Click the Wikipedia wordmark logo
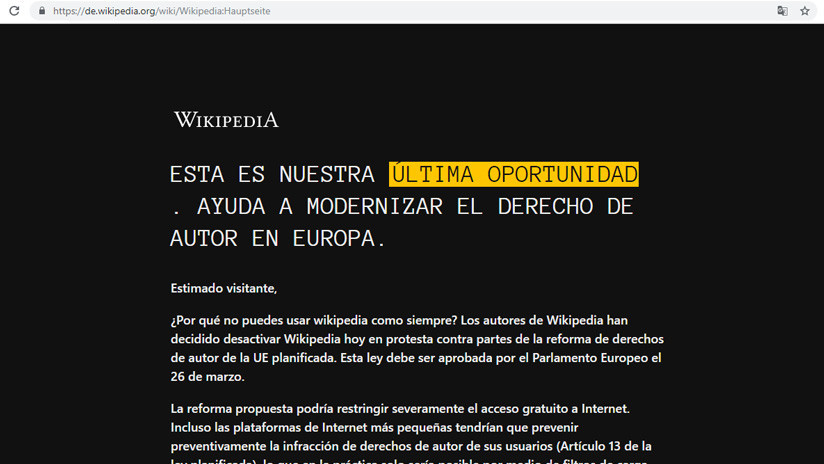824x464 pixels. tap(226, 120)
